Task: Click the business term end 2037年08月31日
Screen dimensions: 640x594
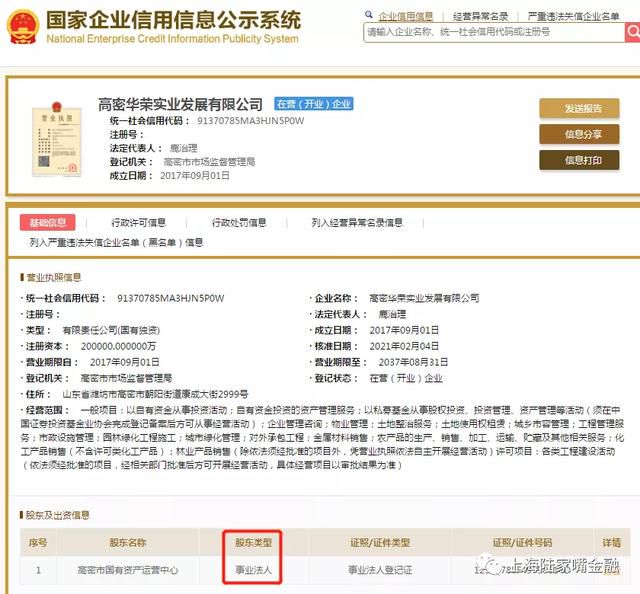Action: pyautogui.click(x=413, y=362)
